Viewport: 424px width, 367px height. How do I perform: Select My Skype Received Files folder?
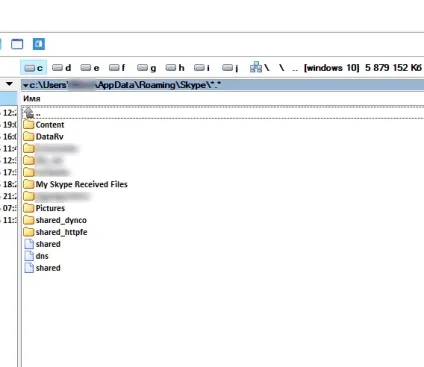pyautogui.click(x=76, y=184)
